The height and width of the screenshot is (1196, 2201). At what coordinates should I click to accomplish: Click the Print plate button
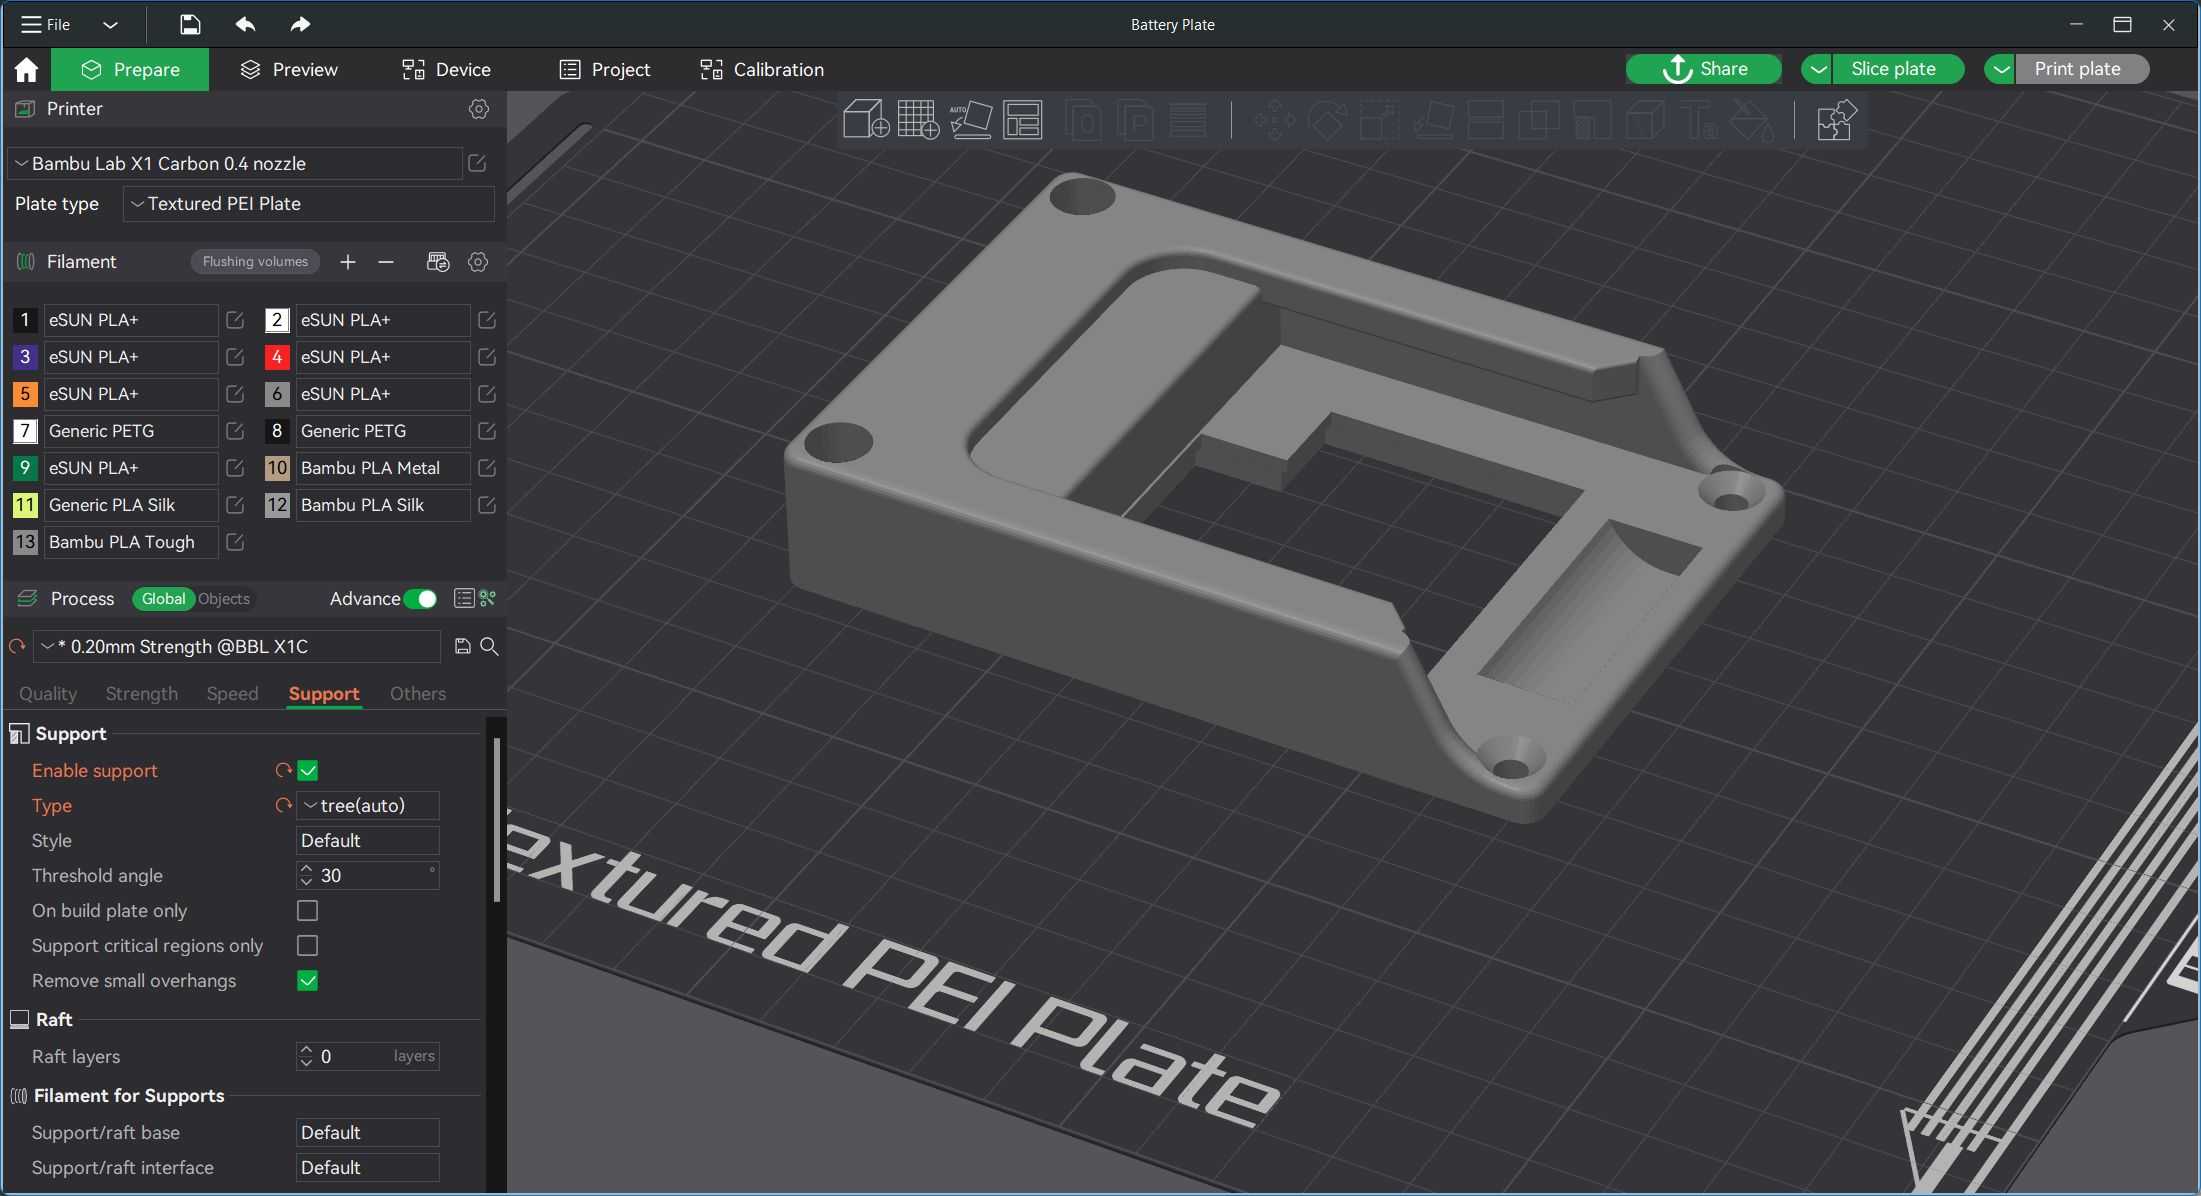(x=2081, y=69)
